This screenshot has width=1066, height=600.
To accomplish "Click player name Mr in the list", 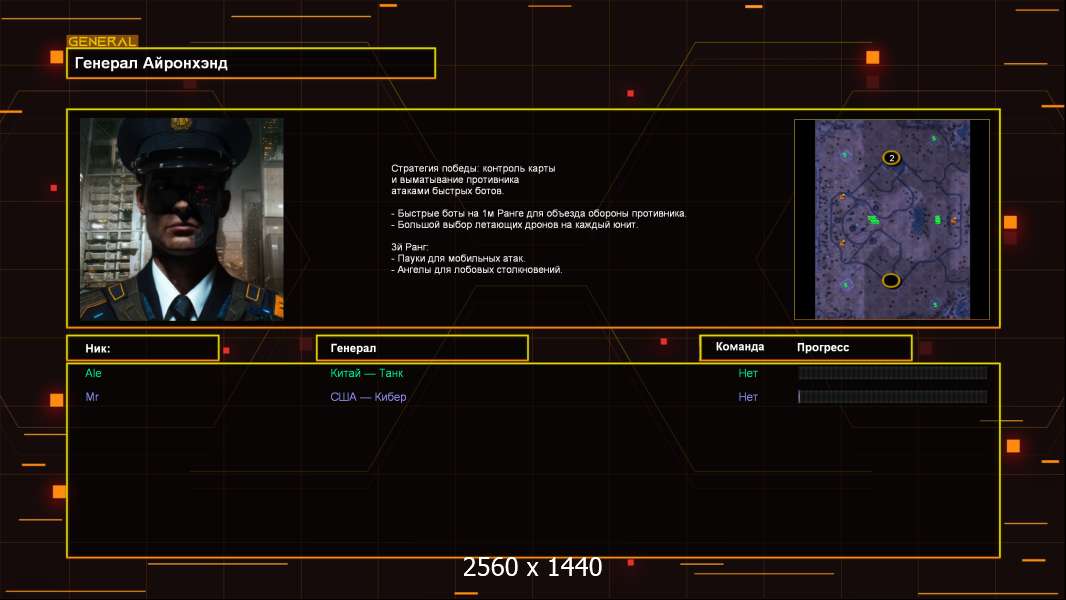I will tap(92, 397).
